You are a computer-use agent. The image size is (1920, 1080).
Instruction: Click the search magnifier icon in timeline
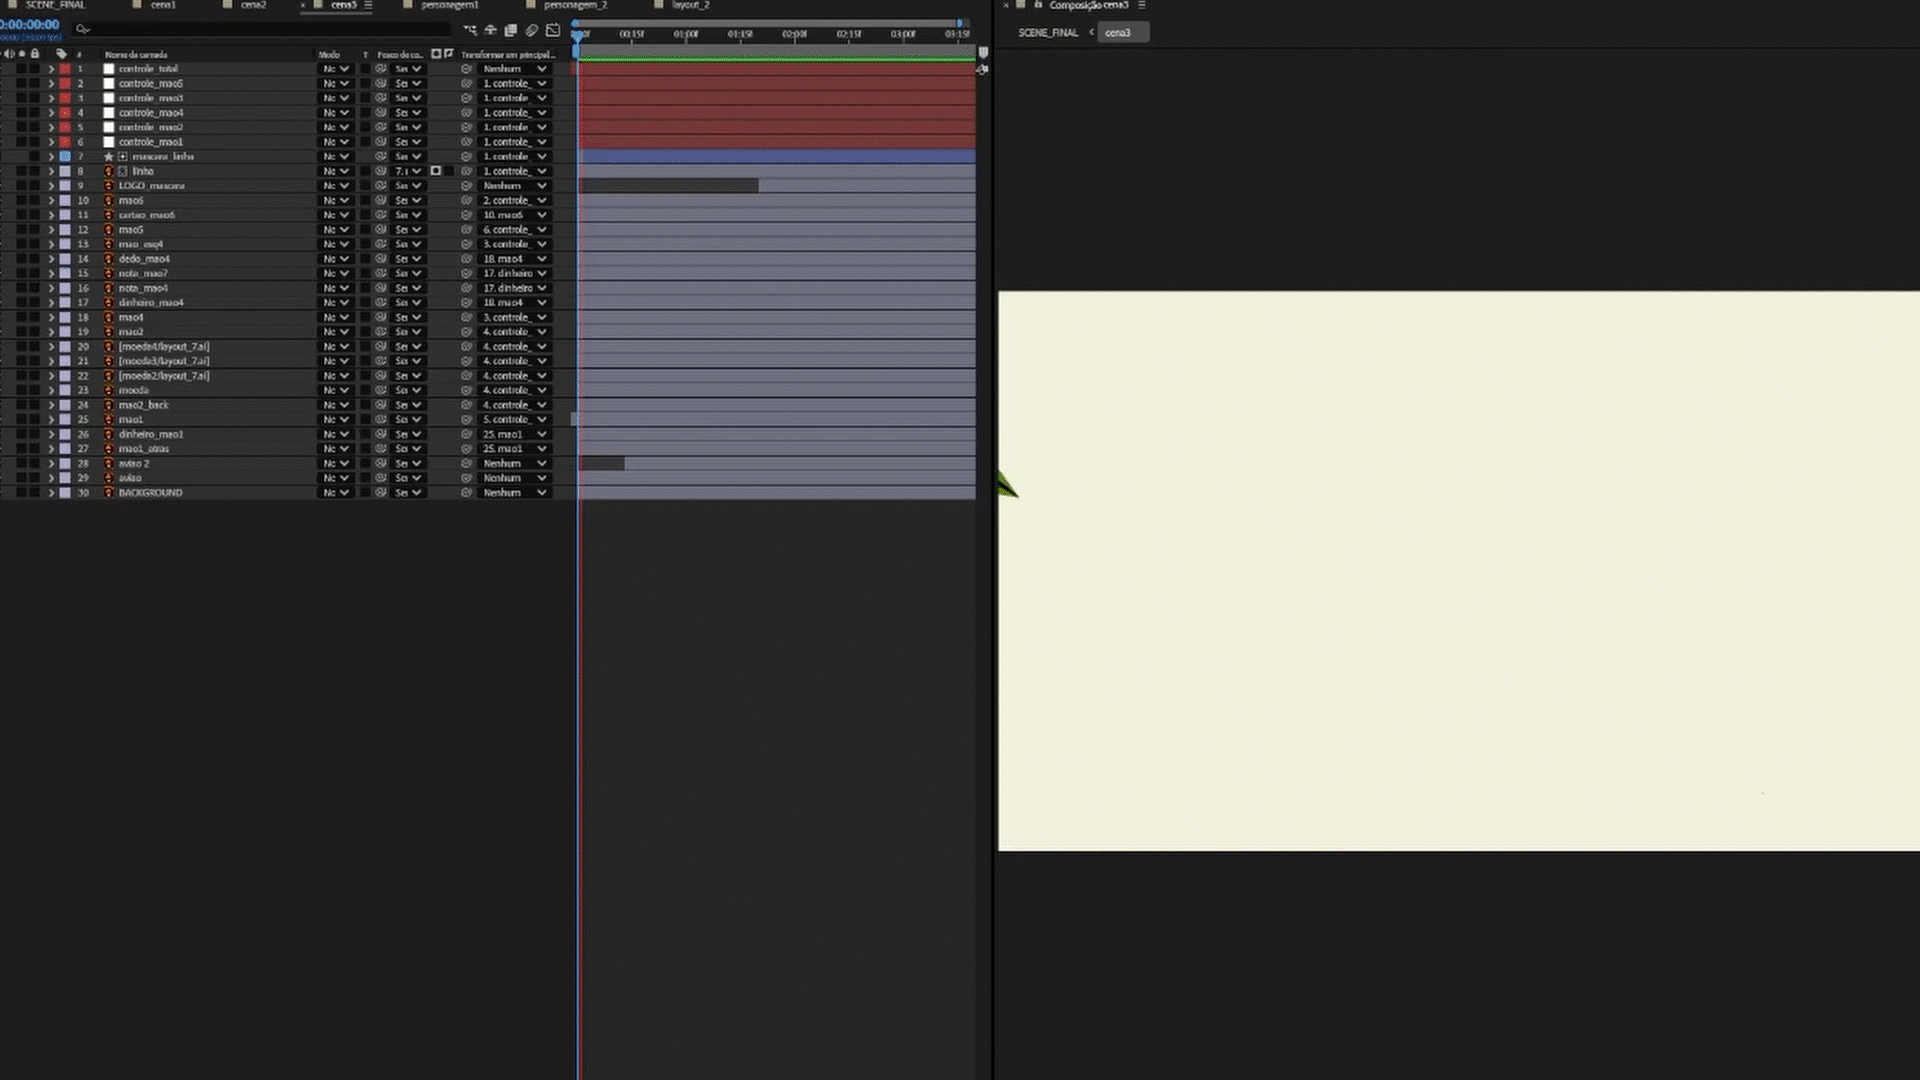point(82,30)
